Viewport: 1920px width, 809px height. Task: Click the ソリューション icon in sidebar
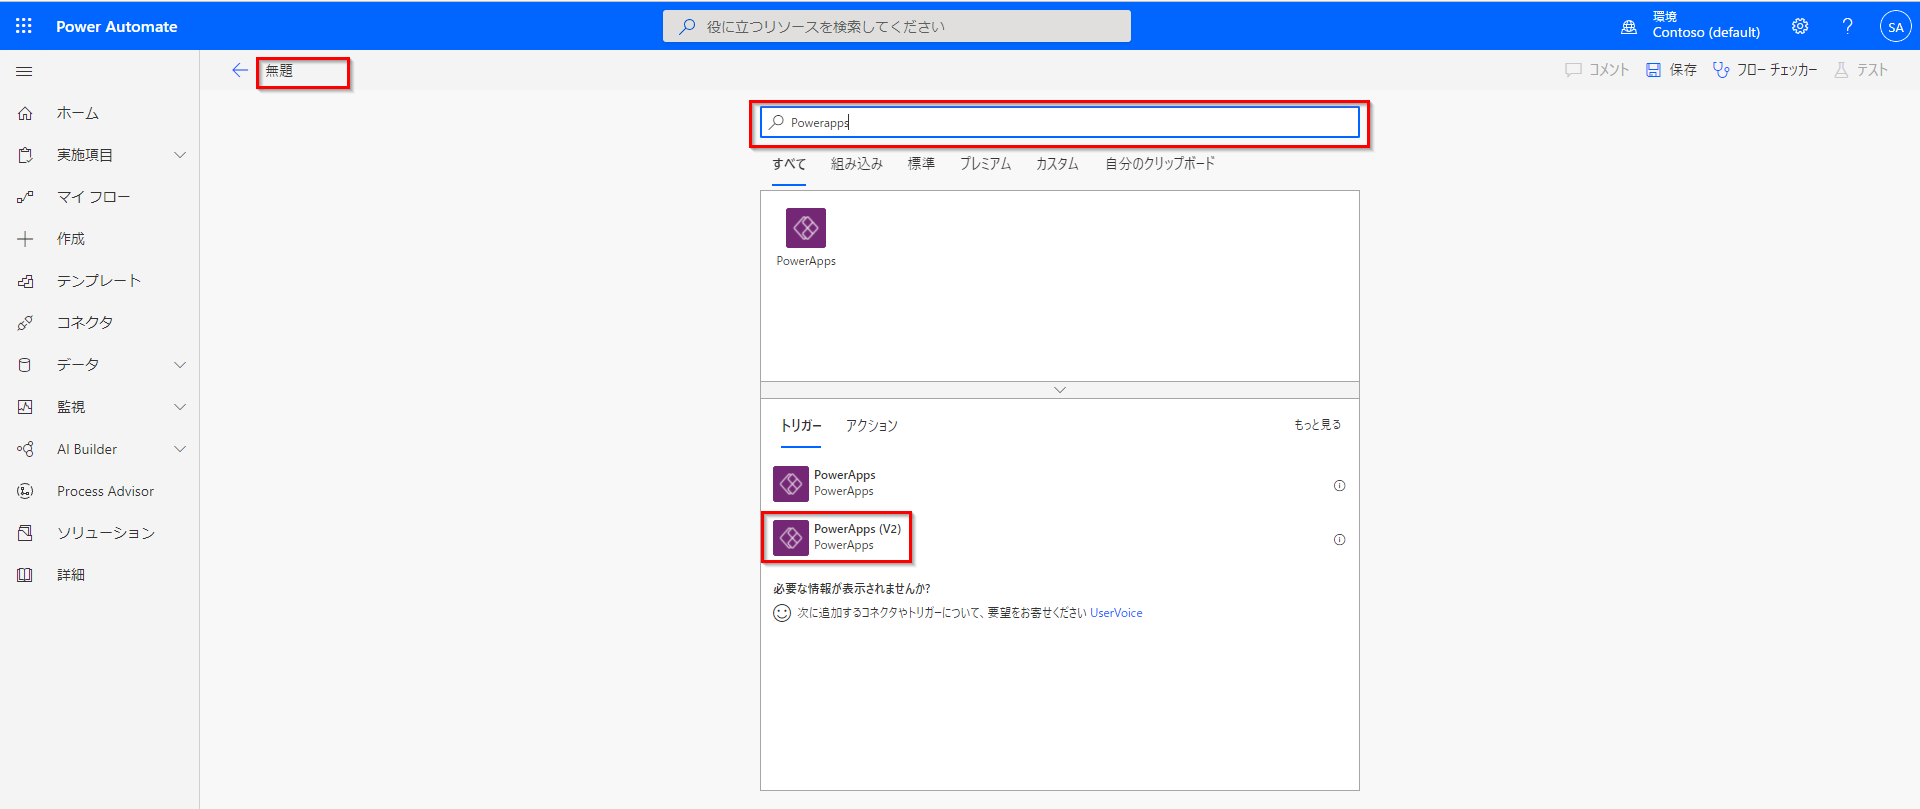(25, 533)
